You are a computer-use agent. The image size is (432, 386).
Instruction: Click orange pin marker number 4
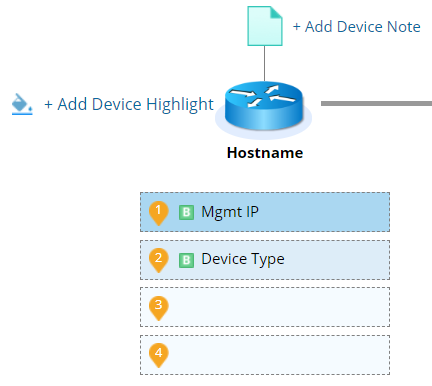click(x=158, y=356)
